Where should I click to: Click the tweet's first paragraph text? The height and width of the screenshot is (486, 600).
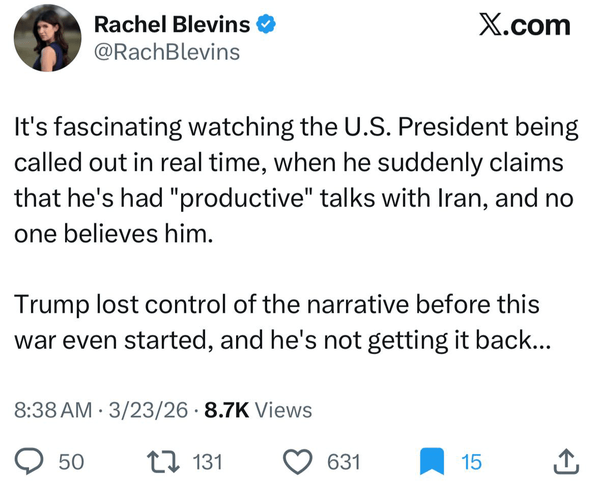tap(296, 180)
